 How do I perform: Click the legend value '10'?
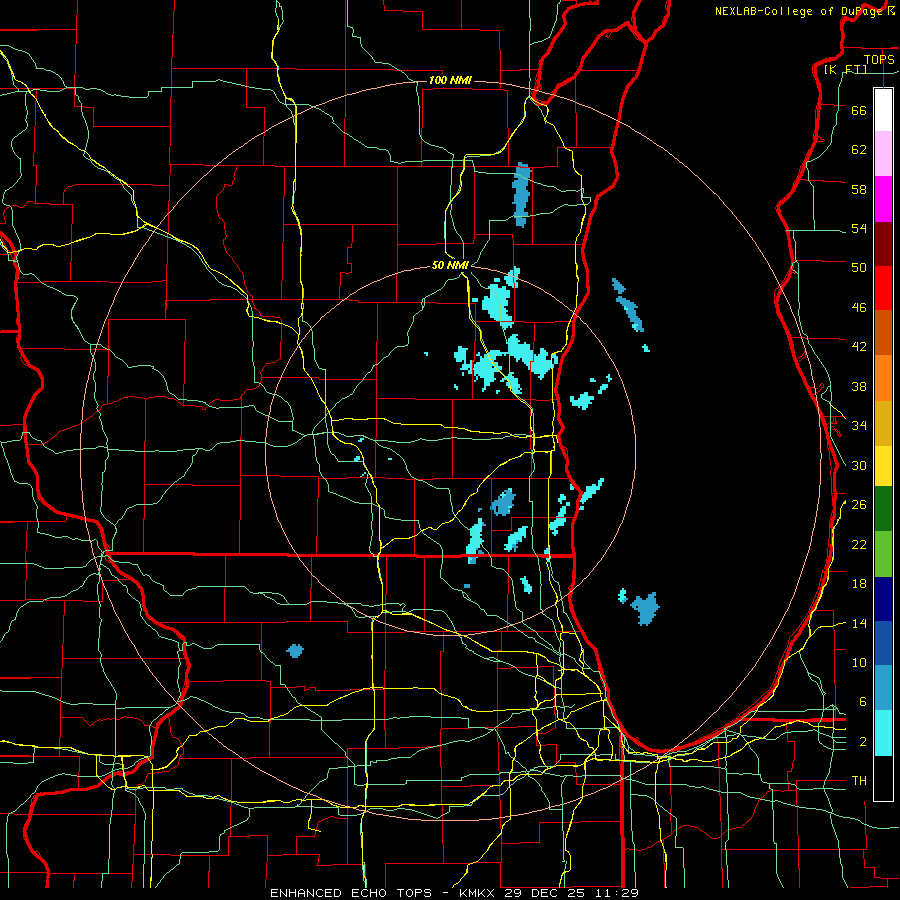pyautogui.click(x=859, y=662)
